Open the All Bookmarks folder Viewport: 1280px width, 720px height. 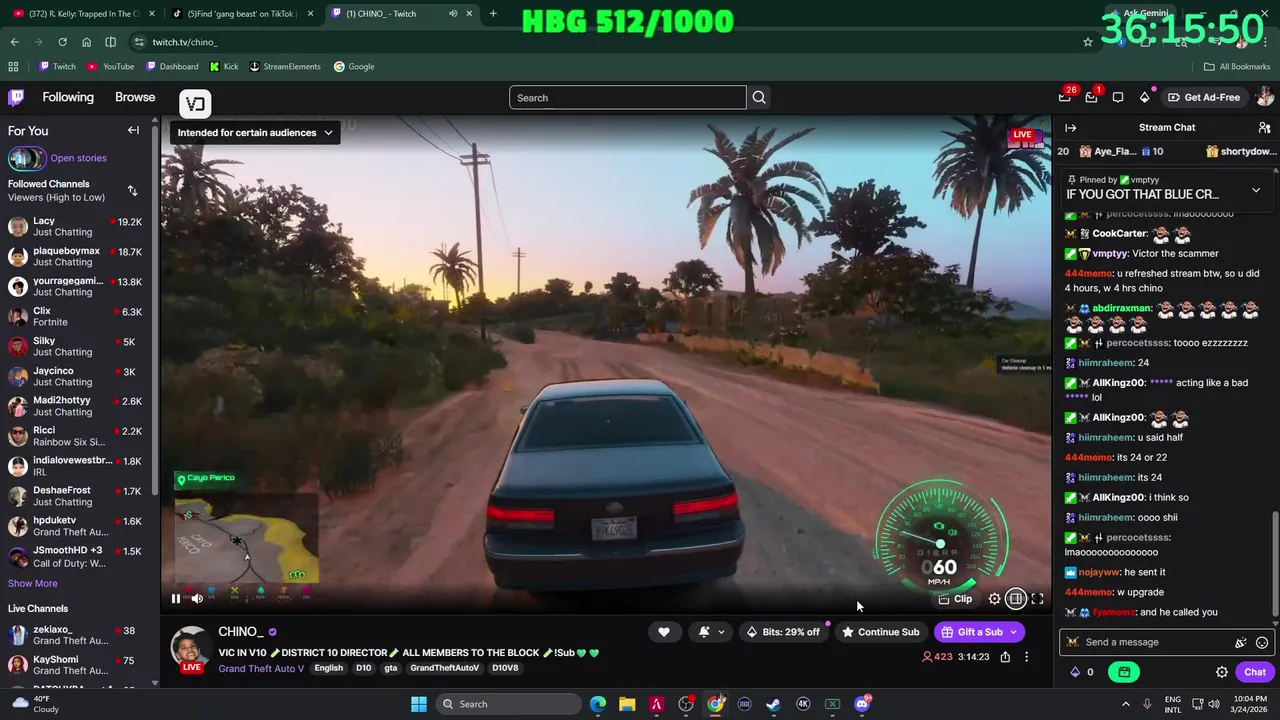click(x=1237, y=67)
